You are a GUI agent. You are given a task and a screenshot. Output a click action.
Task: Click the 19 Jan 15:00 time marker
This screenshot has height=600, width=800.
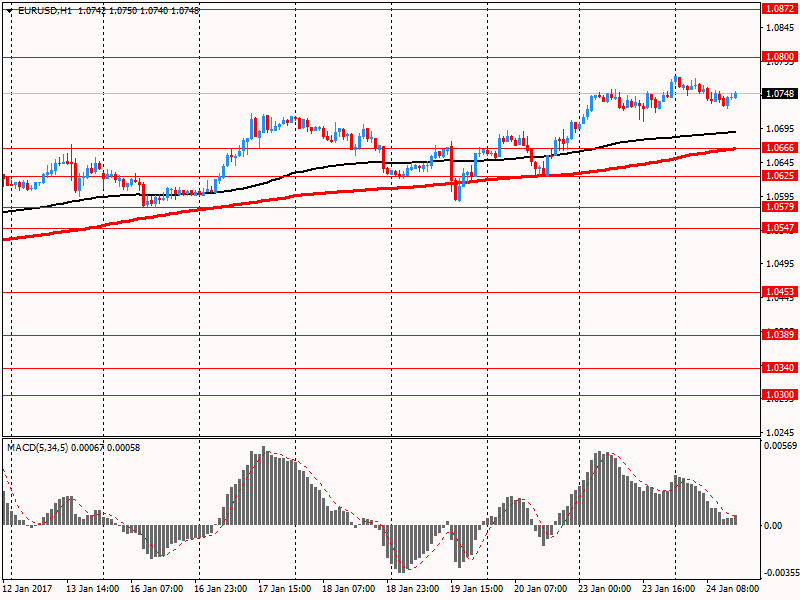pyautogui.click(x=475, y=589)
